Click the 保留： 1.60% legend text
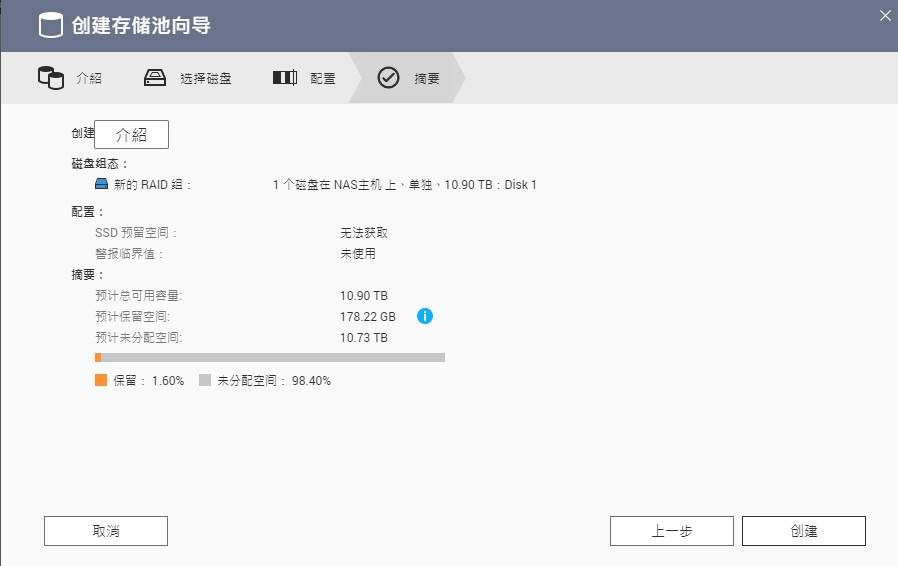This screenshot has width=898, height=566. click(x=148, y=380)
